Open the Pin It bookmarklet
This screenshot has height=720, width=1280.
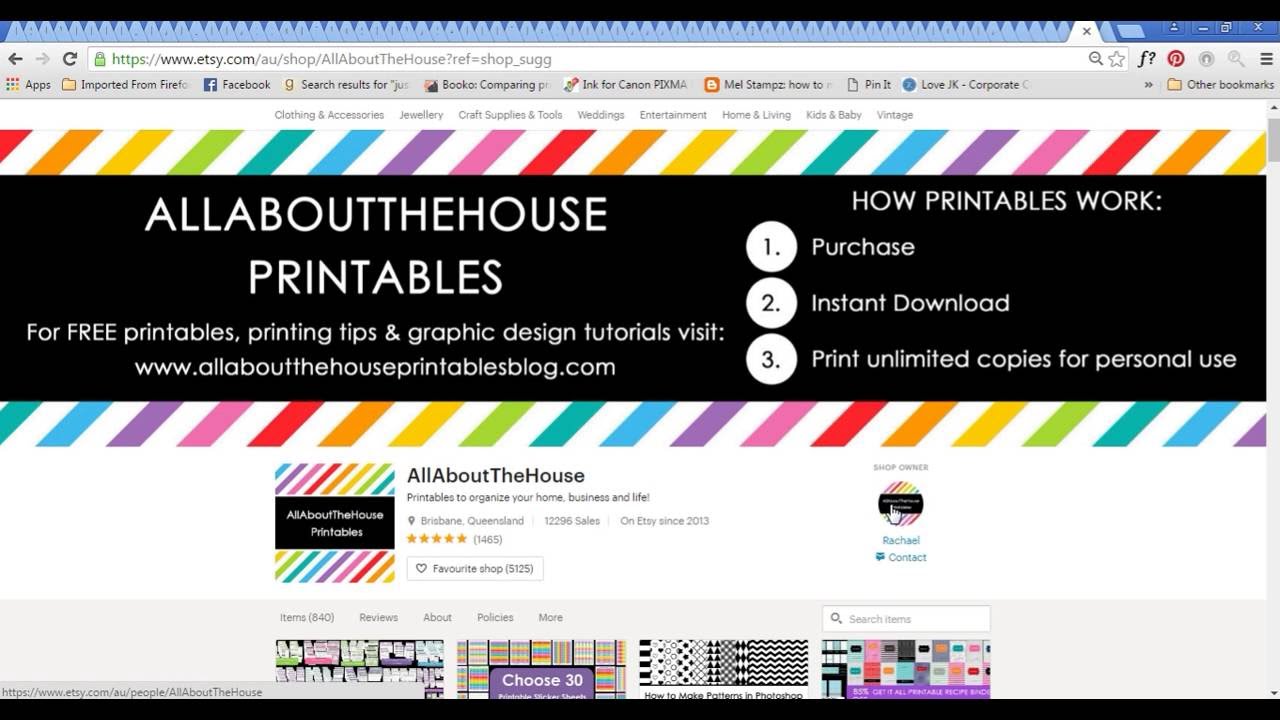coord(869,85)
